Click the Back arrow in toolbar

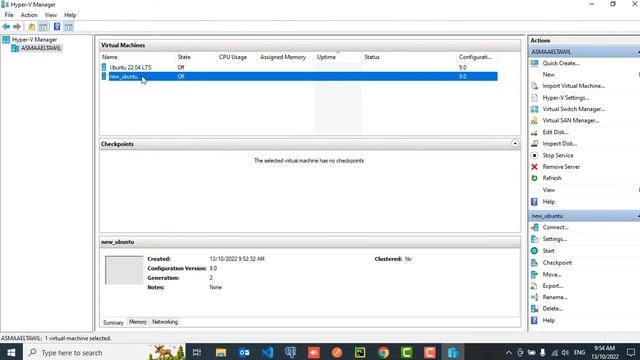pyautogui.click(x=6, y=27)
